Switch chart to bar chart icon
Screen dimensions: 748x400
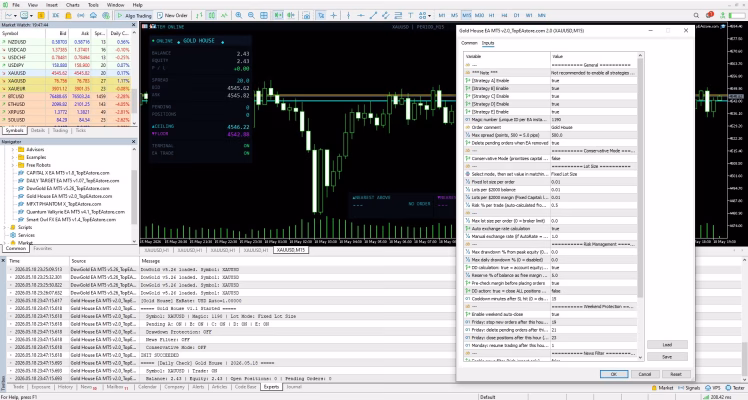[x=199, y=15]
